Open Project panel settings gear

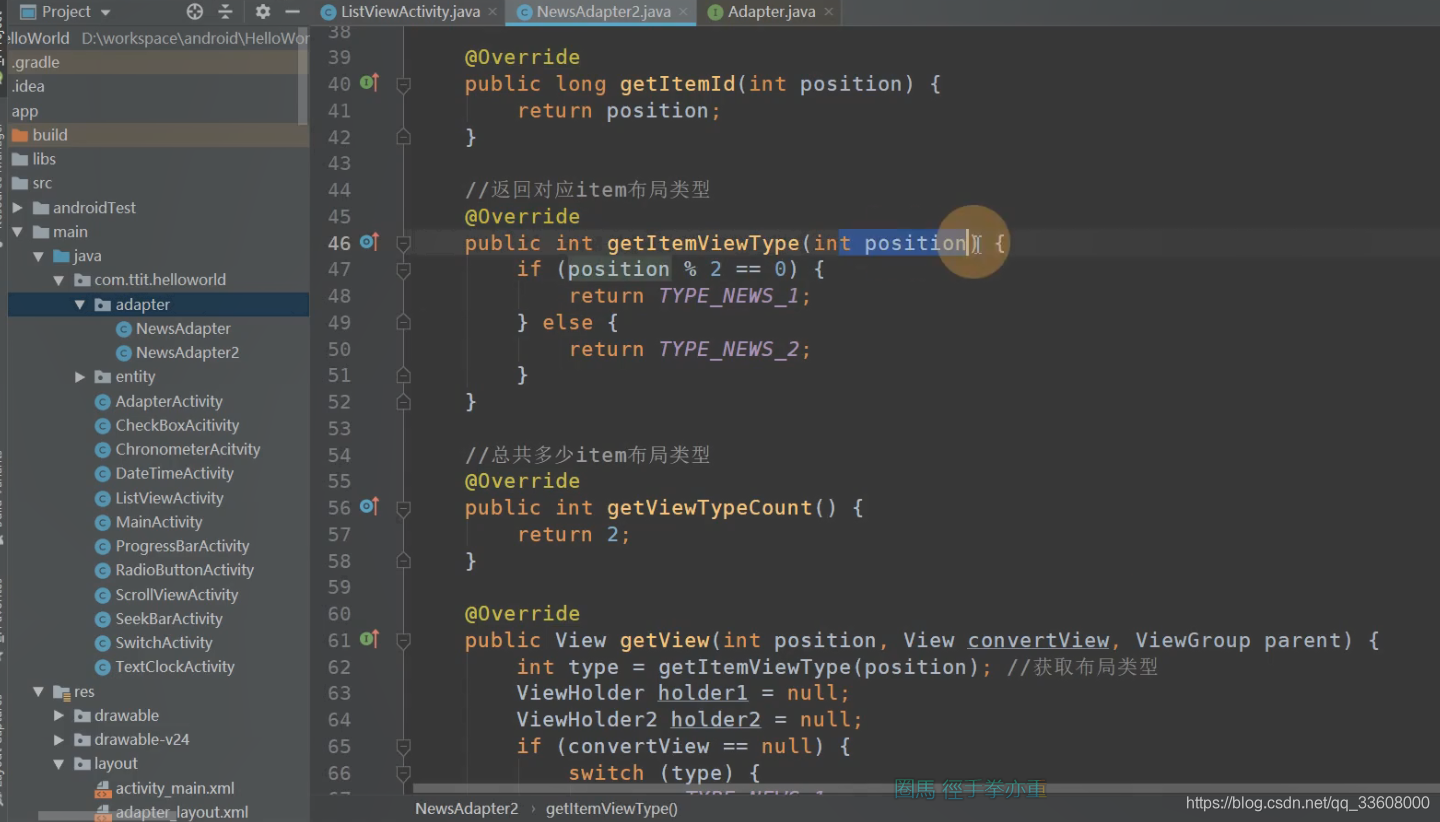click(263, 12)
